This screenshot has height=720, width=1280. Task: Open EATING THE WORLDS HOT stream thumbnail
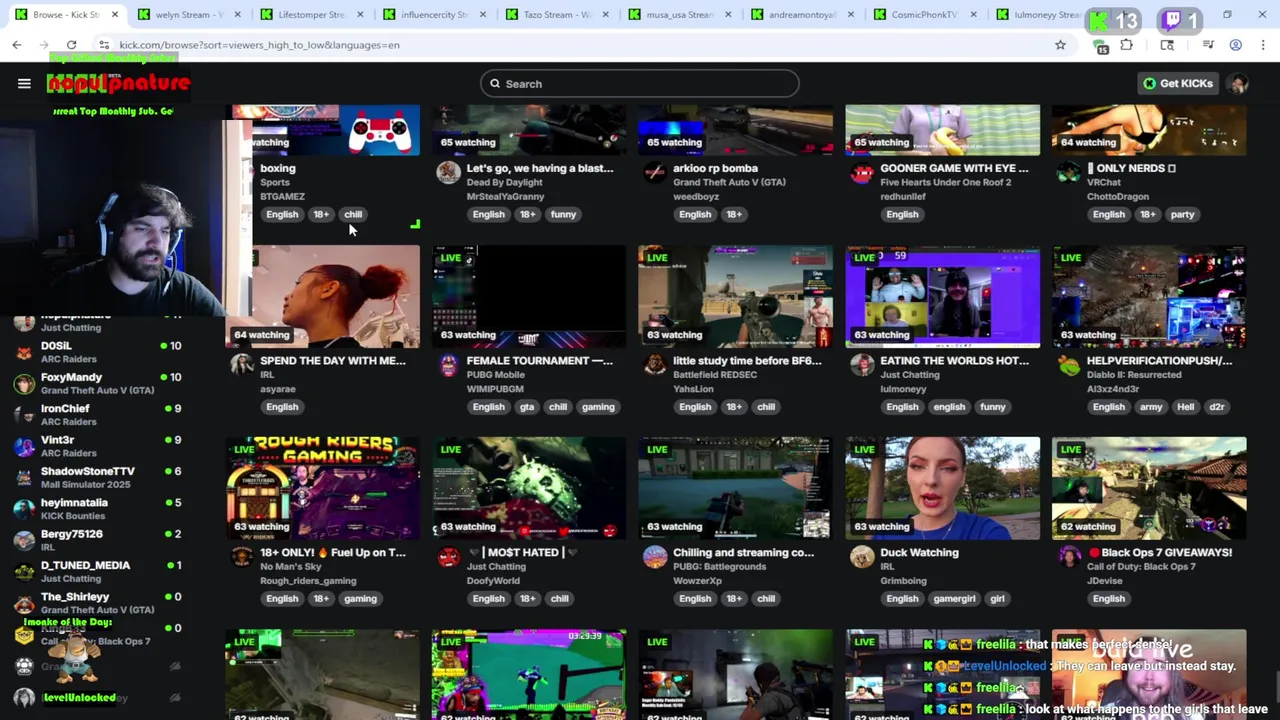click(942, 296)
